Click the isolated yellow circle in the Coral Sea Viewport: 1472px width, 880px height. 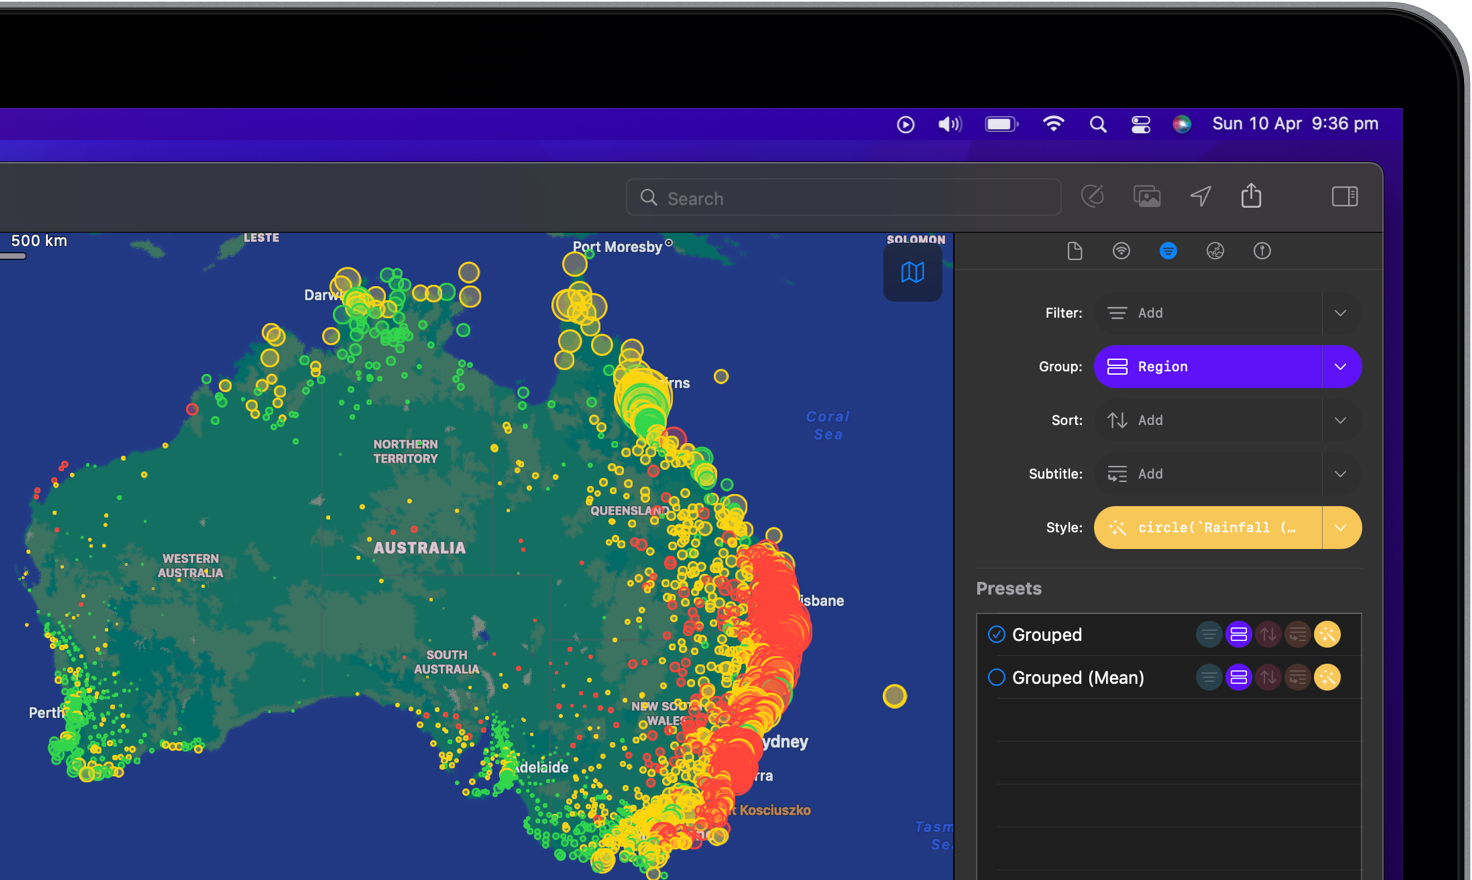pos(721,377)
